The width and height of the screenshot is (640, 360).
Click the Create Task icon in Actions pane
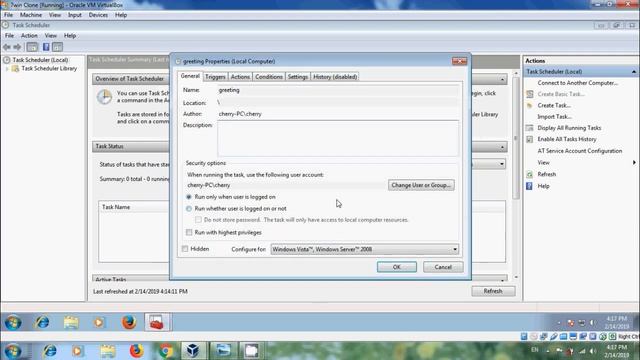pos(530,106)
